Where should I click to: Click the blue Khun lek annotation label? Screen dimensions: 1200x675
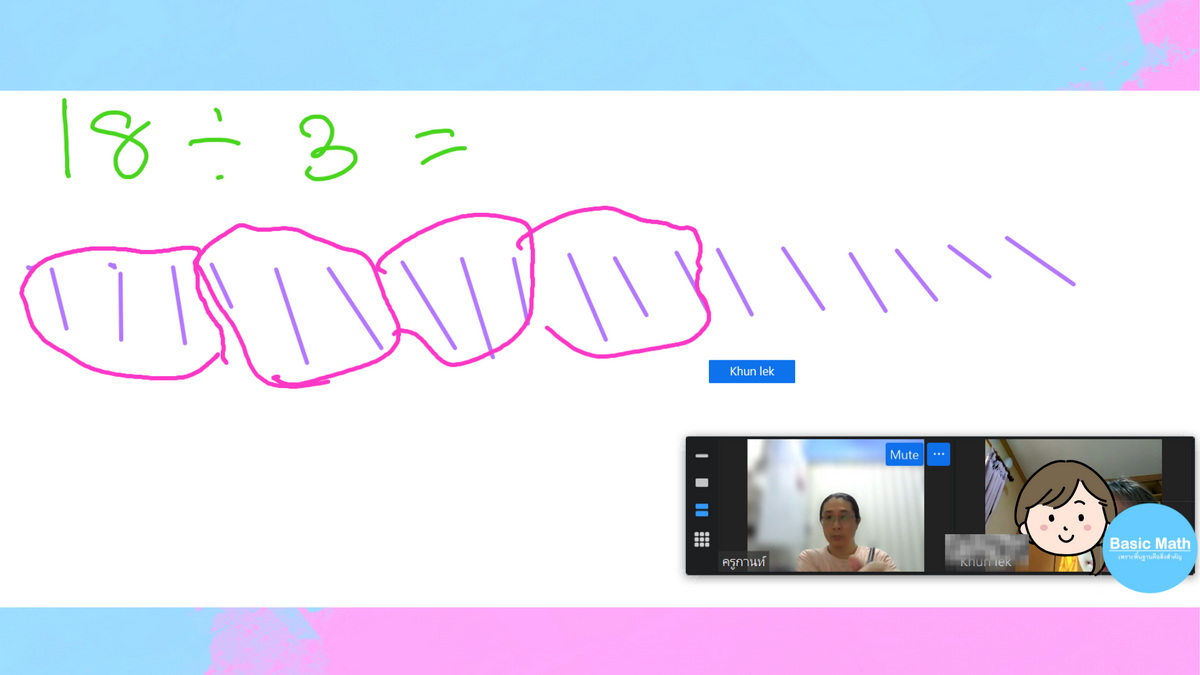point(751,372)
